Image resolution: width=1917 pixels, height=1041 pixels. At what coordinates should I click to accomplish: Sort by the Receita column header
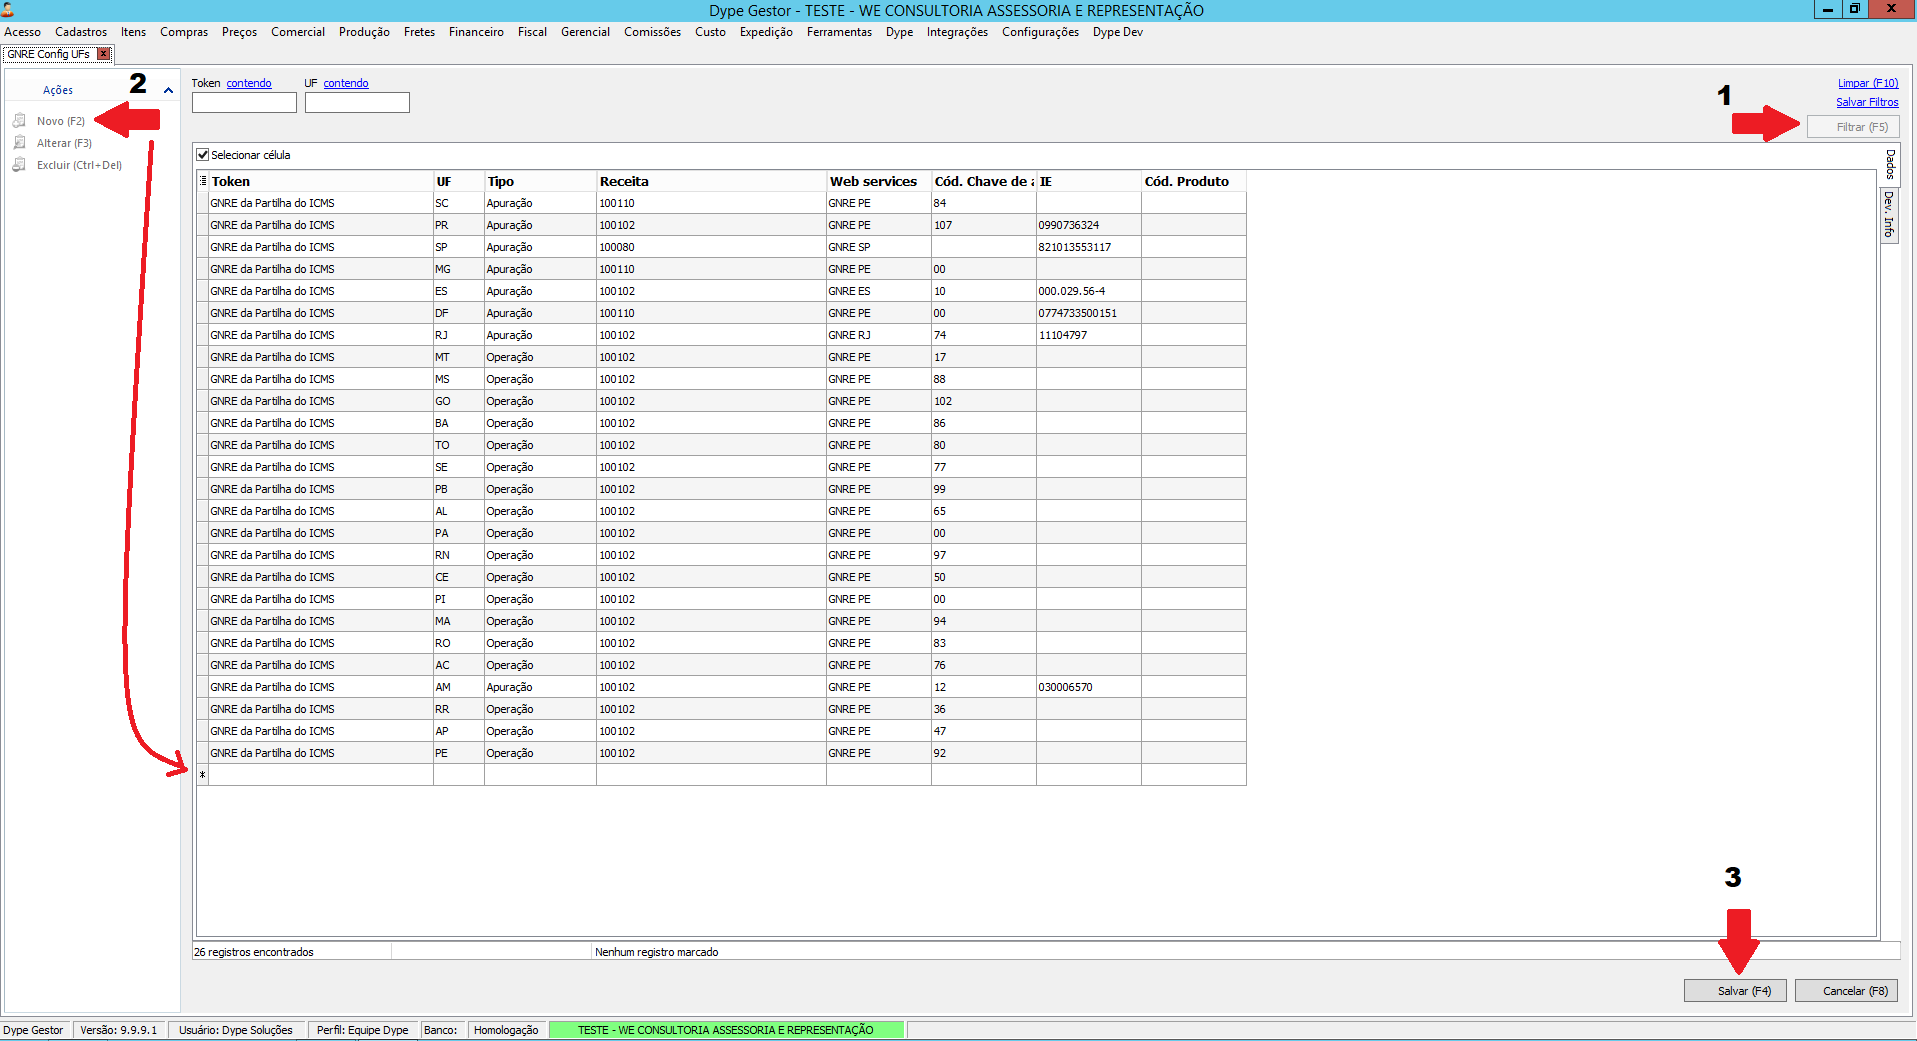click(711, 181)
